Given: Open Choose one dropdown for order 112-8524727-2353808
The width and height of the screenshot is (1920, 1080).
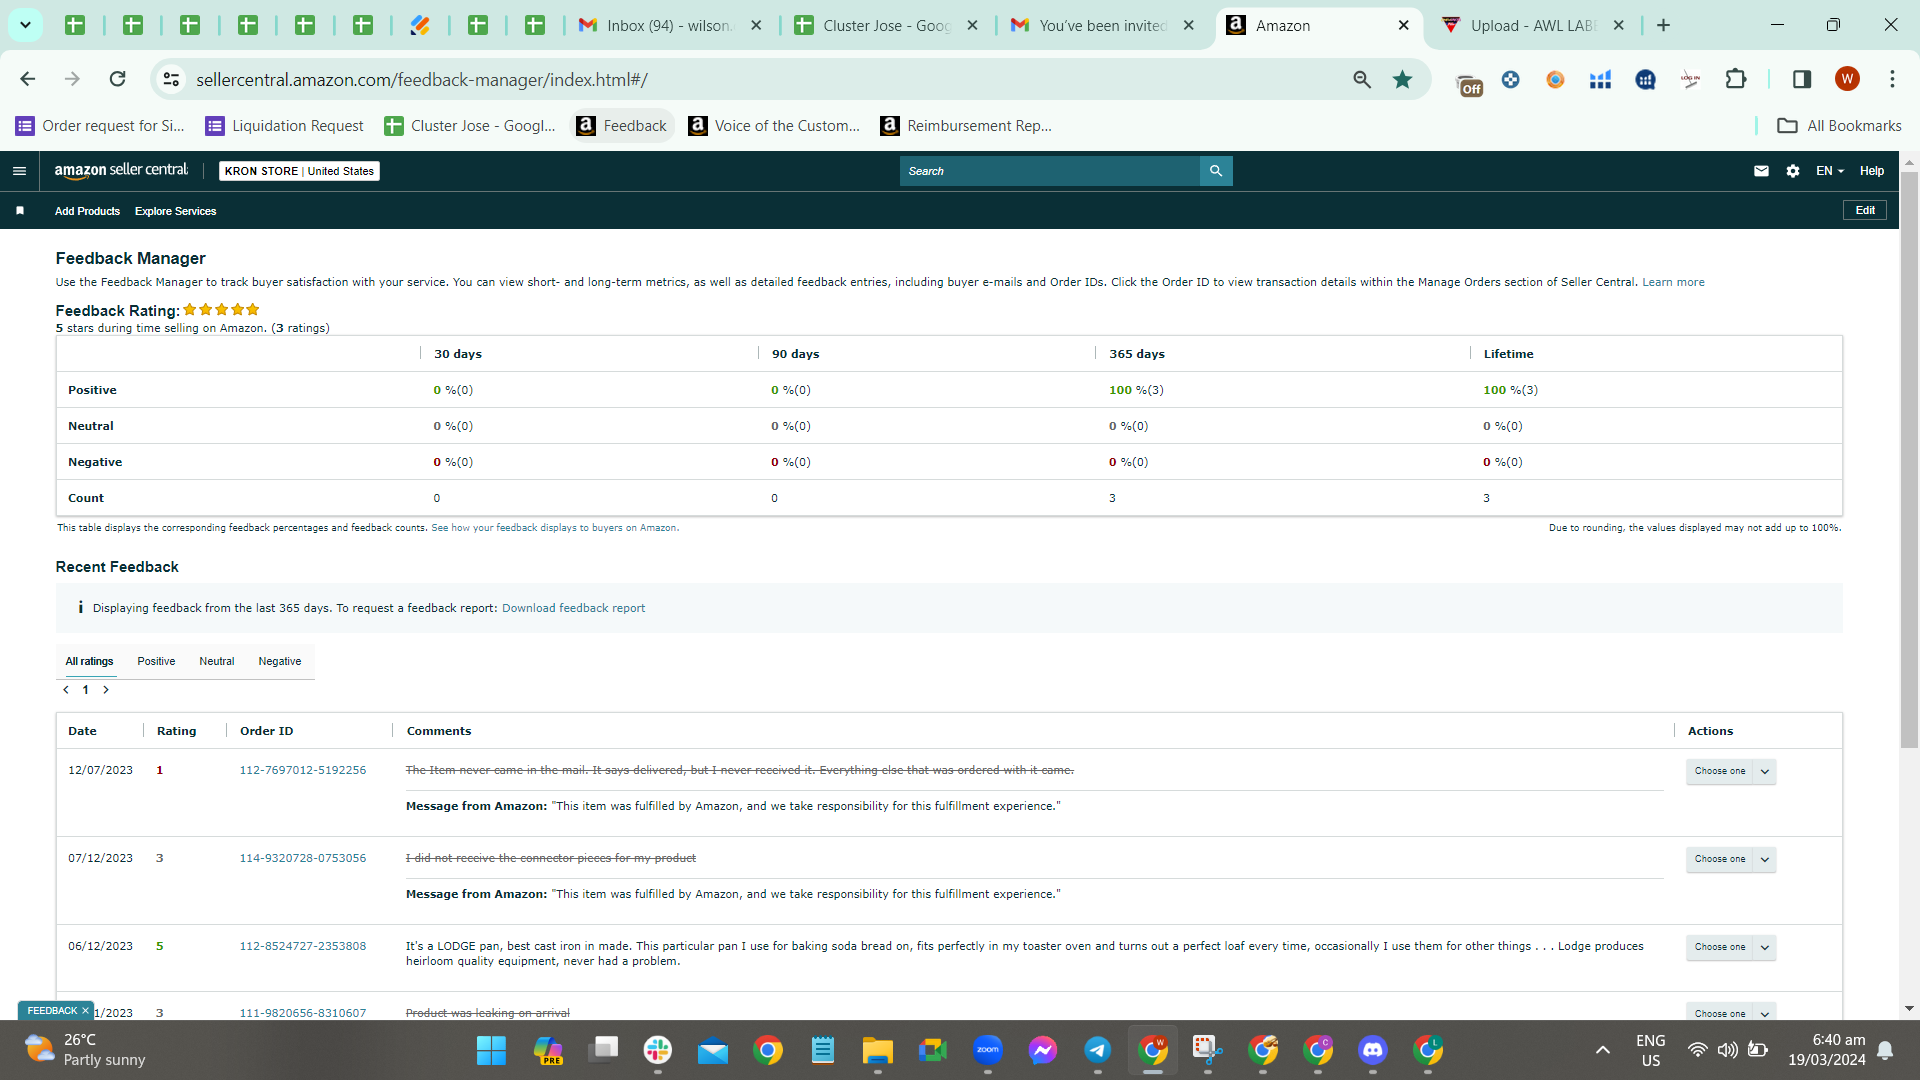Looking at the screenshot, I should pos(1730,947).
